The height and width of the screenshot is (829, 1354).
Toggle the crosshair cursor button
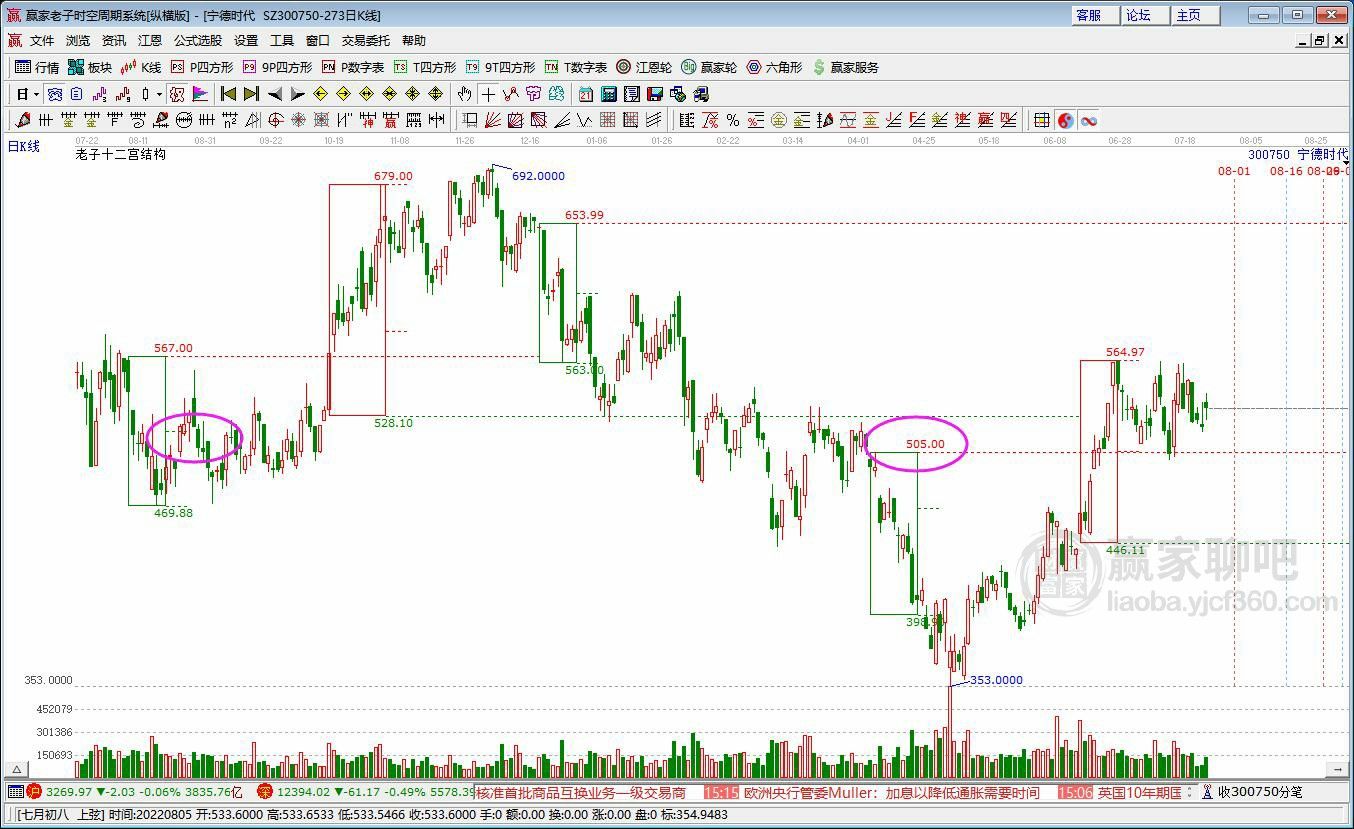coord(488,94)
